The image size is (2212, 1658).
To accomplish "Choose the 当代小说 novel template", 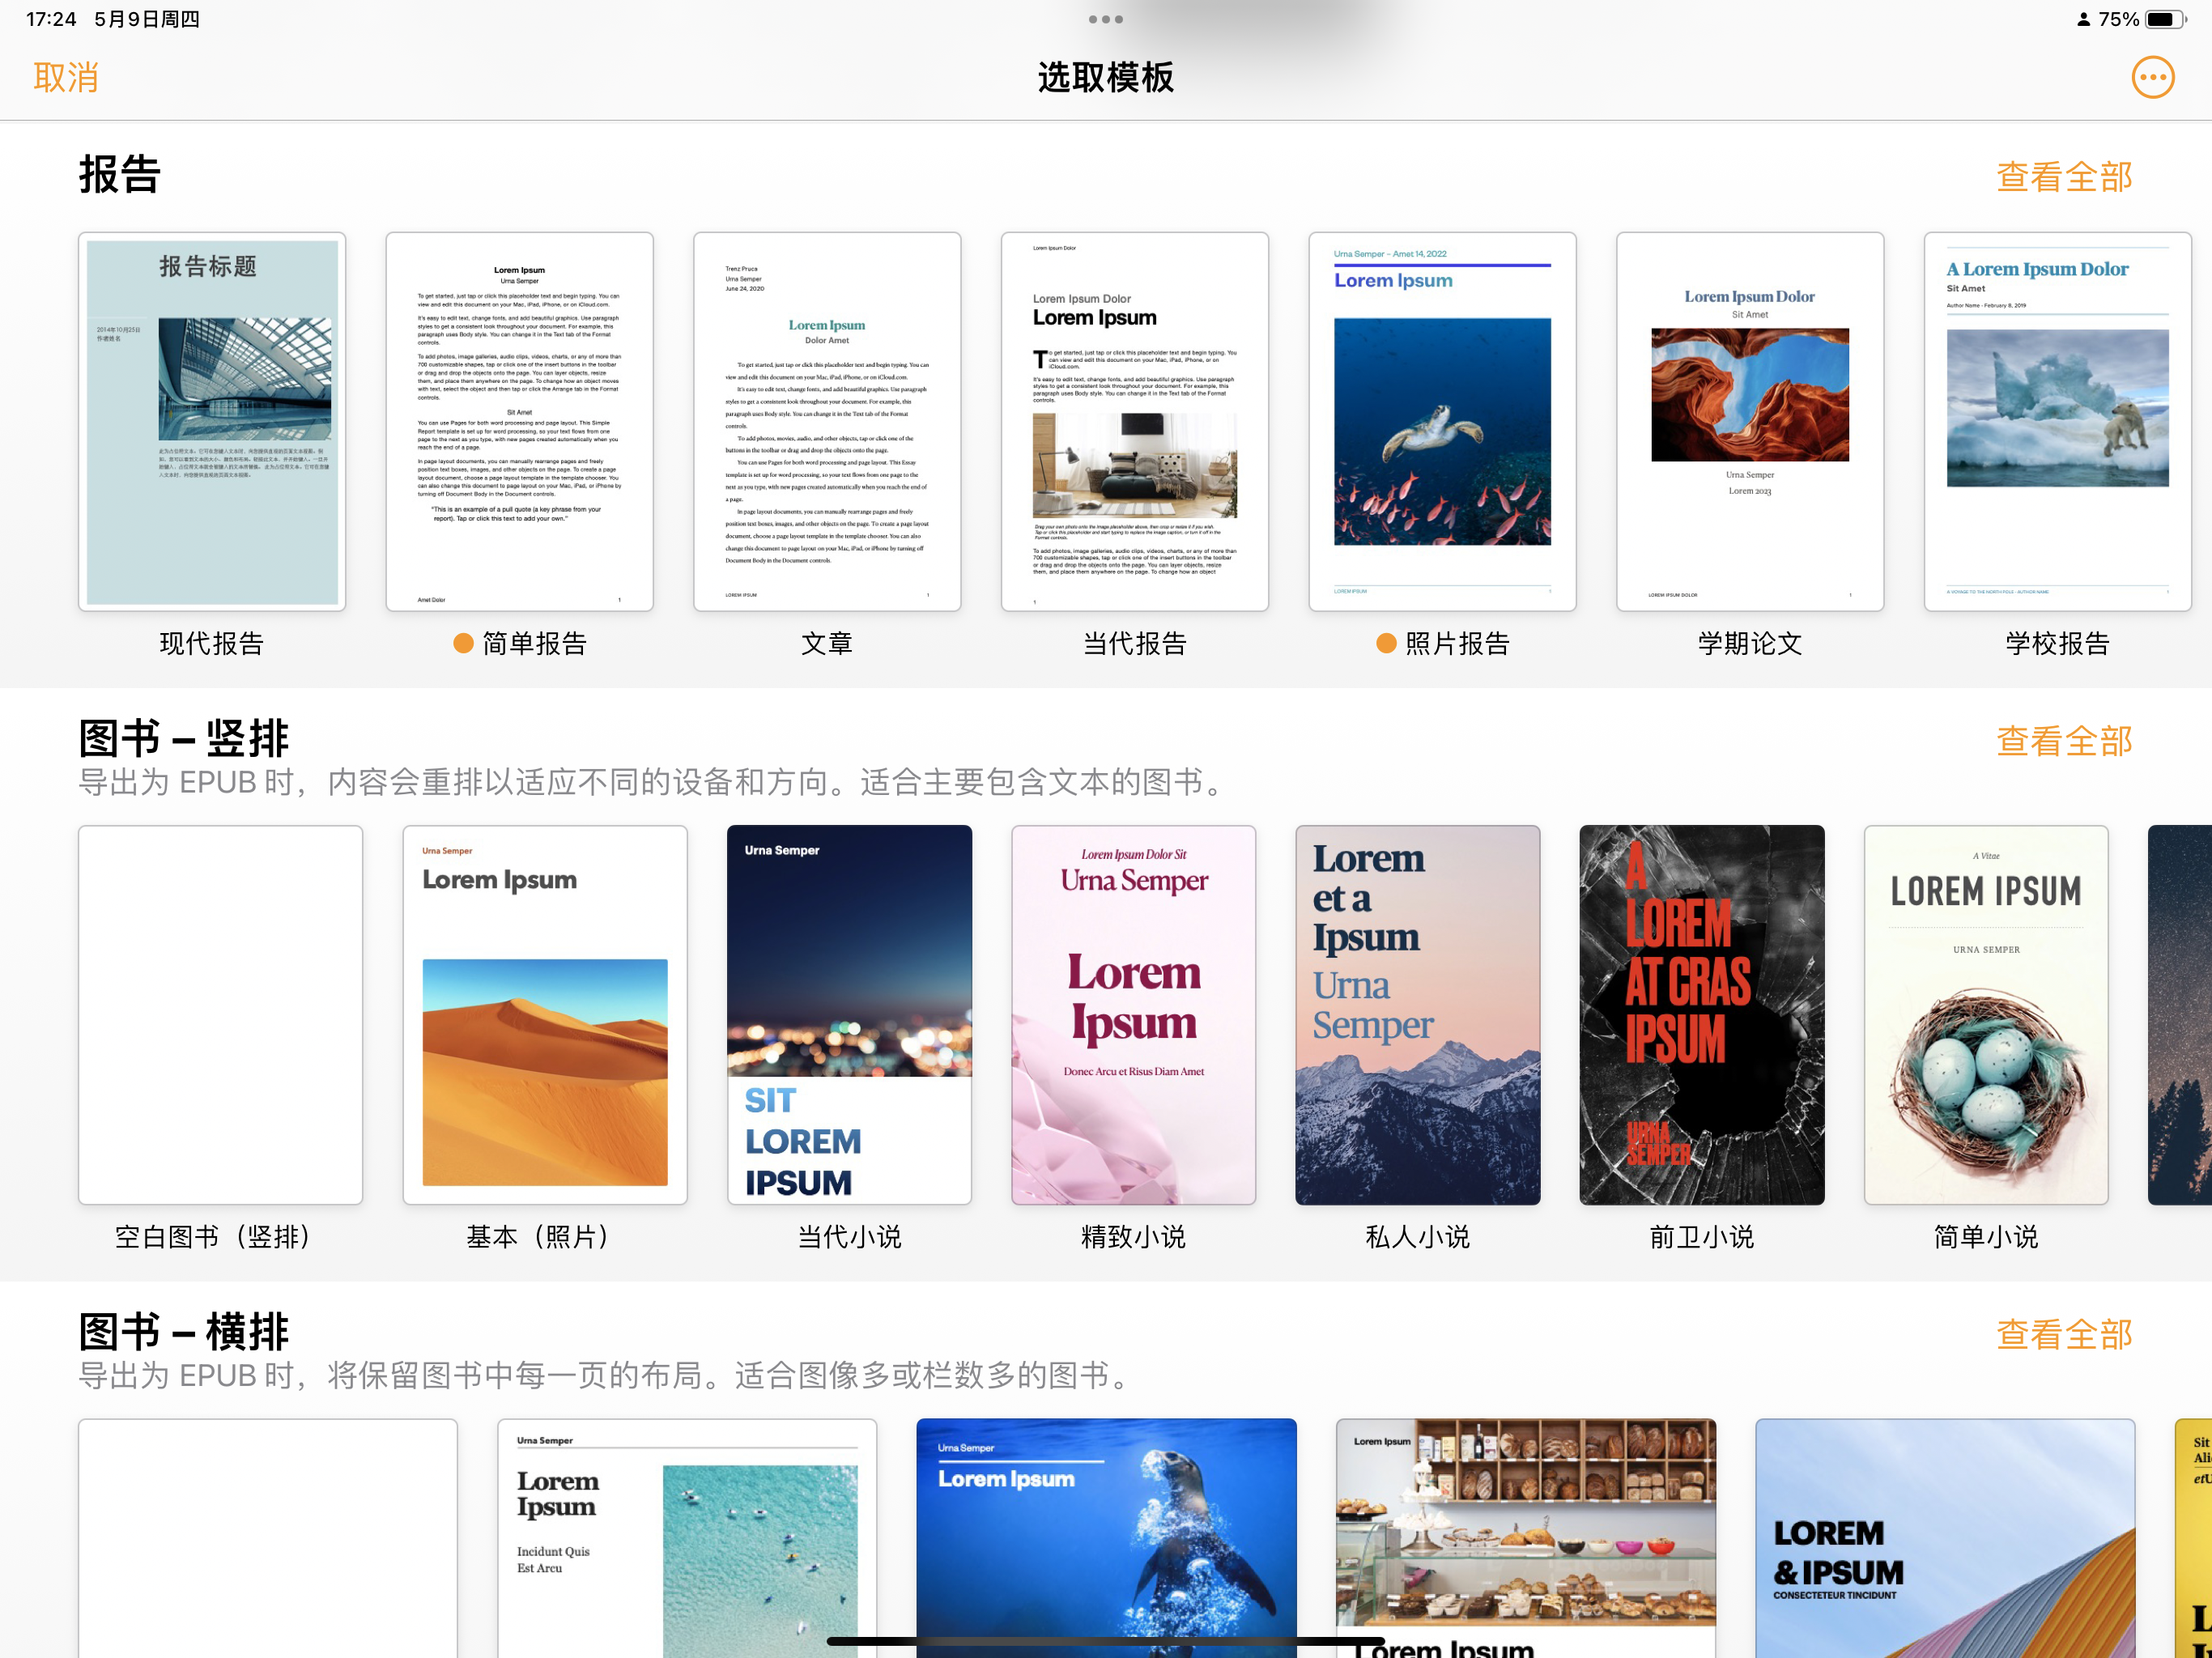I will pyautogui.click(x=849, y=1014).
